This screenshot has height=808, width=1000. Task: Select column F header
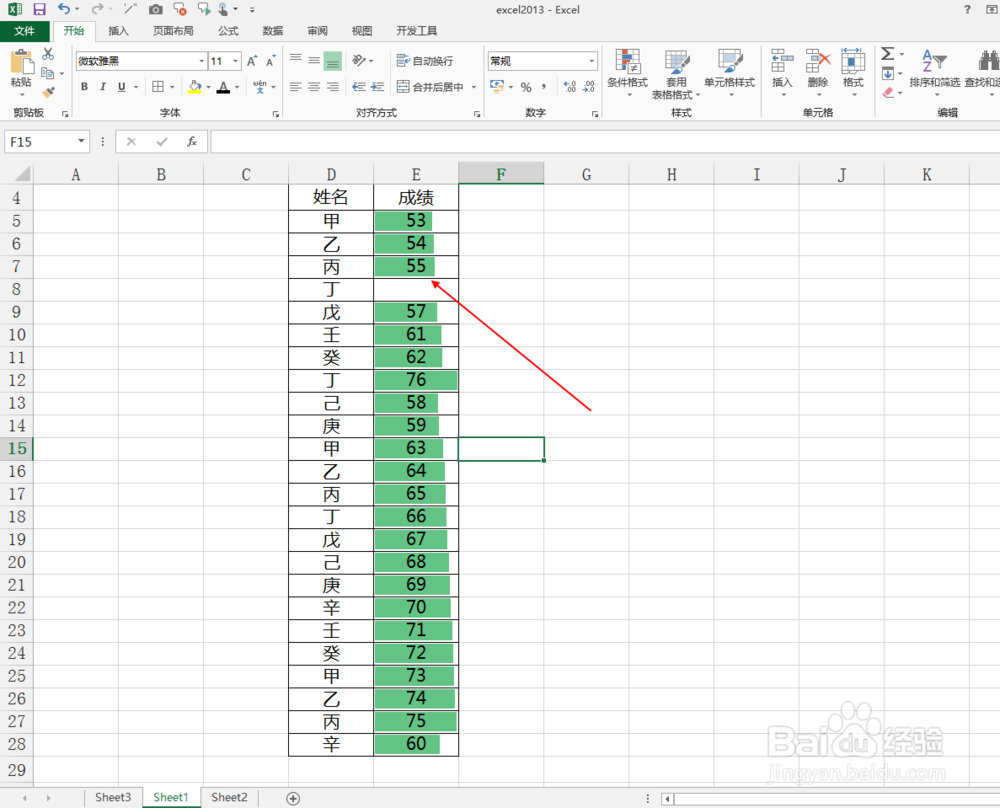pyautogui.click(x=501, y=174)
